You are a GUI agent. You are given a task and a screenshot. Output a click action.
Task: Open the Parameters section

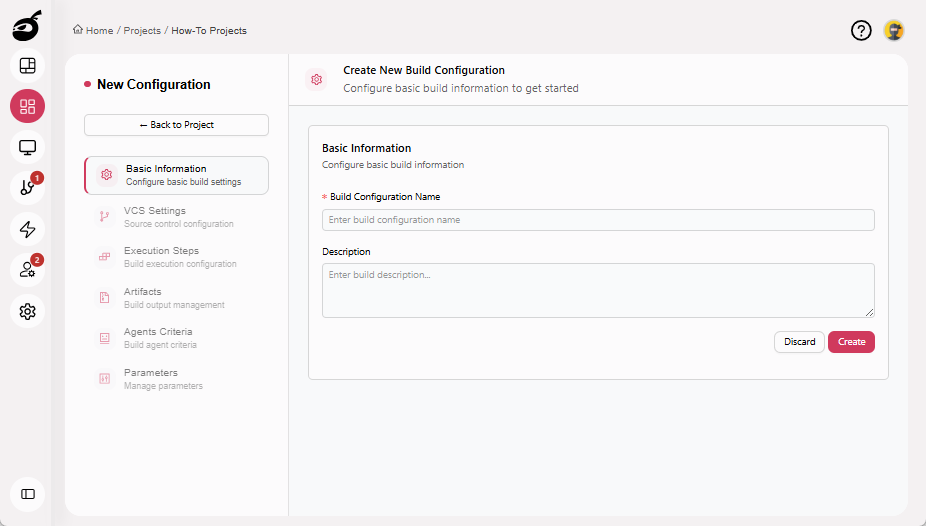[x=177, y=378]
